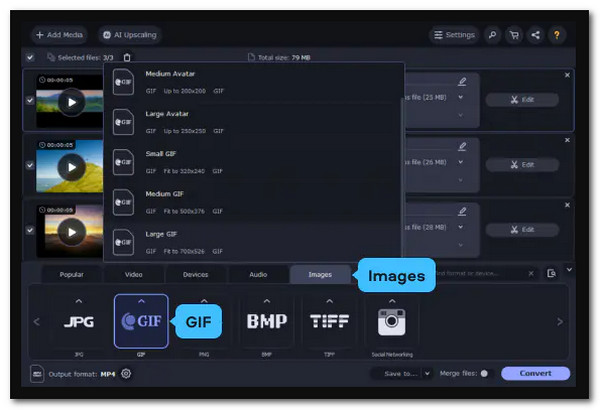Open help question mark icon

(x=557, y=35)
